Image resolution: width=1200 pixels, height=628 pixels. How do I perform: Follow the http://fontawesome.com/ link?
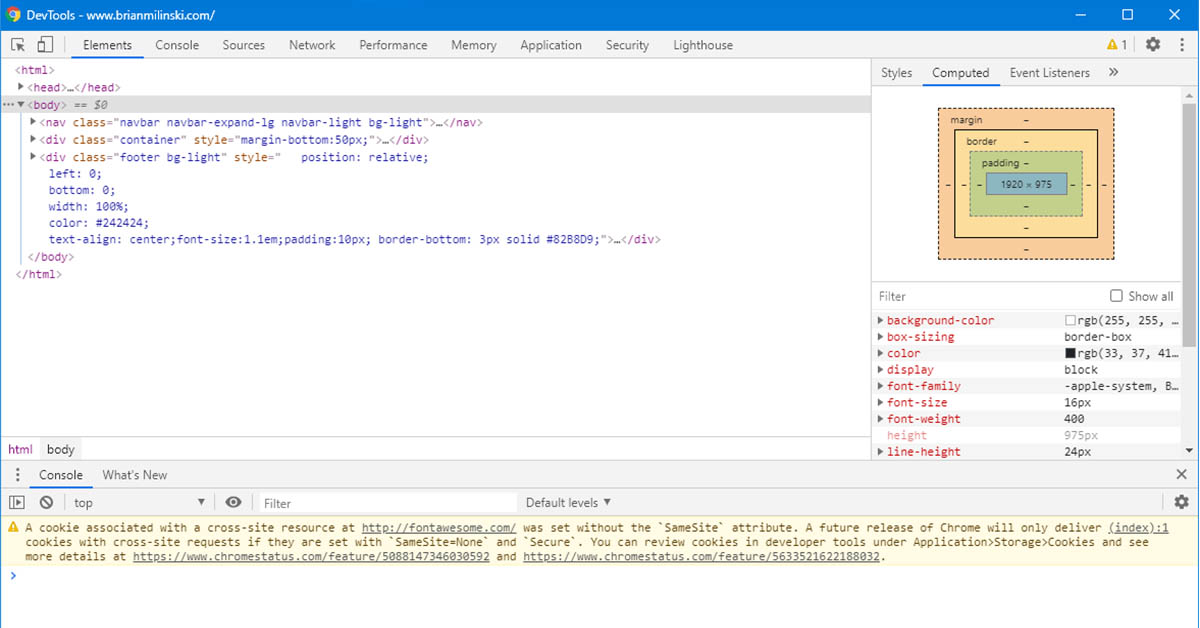pos(439,527)
